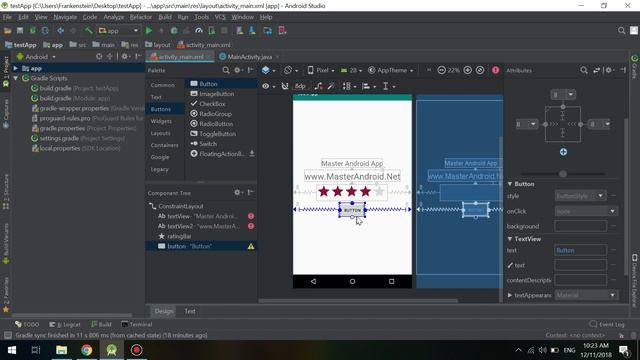The width and height of the screenshot is (640, 360).
Task: Select ratingBar in the Component Tree
Action: tap(179, 236)
